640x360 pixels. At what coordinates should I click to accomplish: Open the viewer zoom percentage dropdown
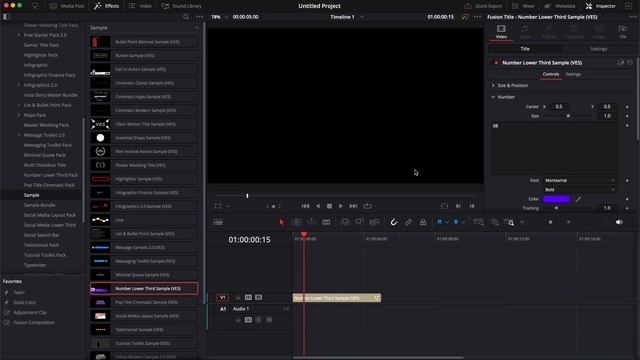click(219, 17)
